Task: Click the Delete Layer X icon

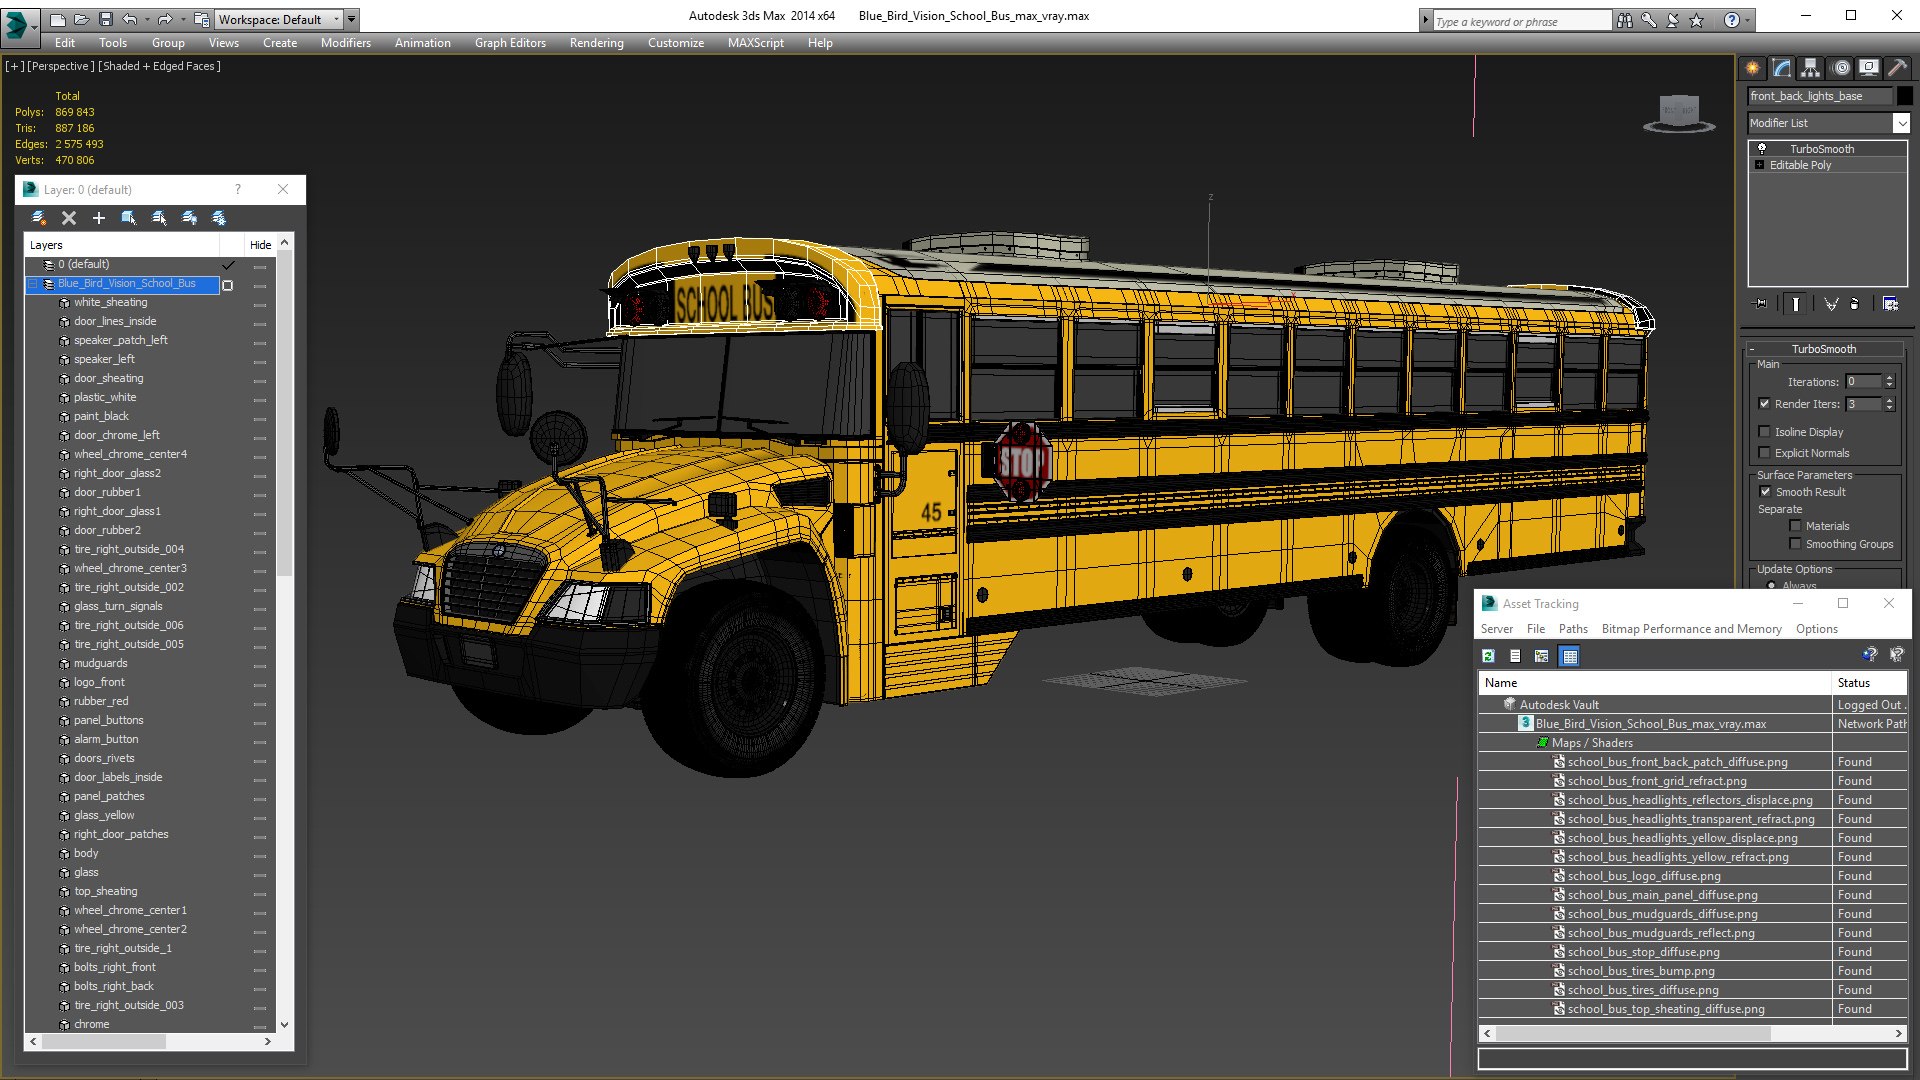Action: (x=69, y=218)
